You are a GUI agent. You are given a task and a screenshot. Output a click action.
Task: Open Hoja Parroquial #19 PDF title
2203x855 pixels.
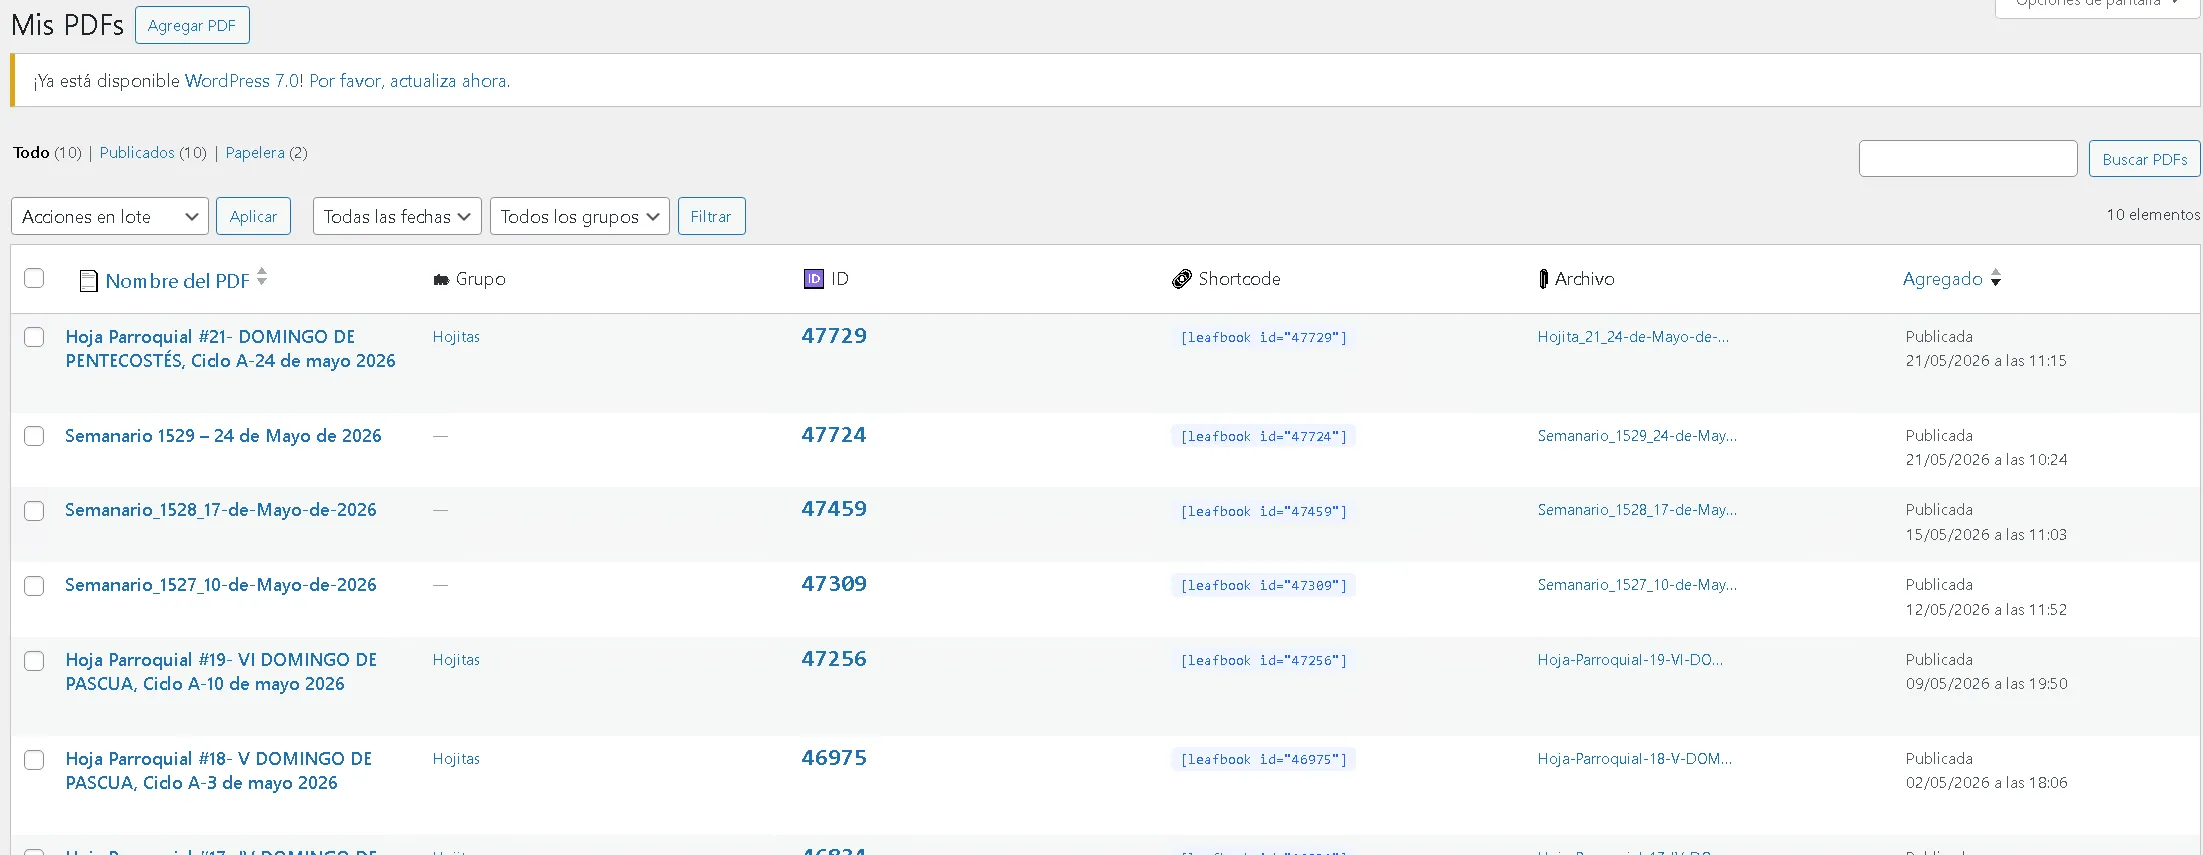pyautogui.click(x=222, y=672)
